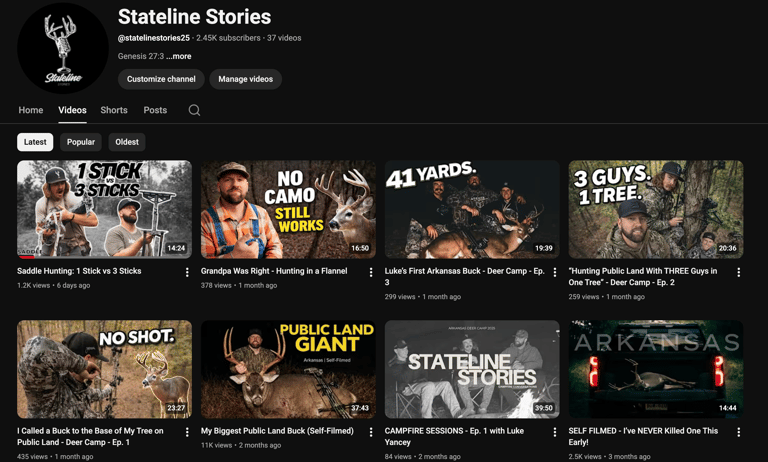768x462 pixels.
Task: Click the 2.45K subscribers count
Action: pos(228,38)
